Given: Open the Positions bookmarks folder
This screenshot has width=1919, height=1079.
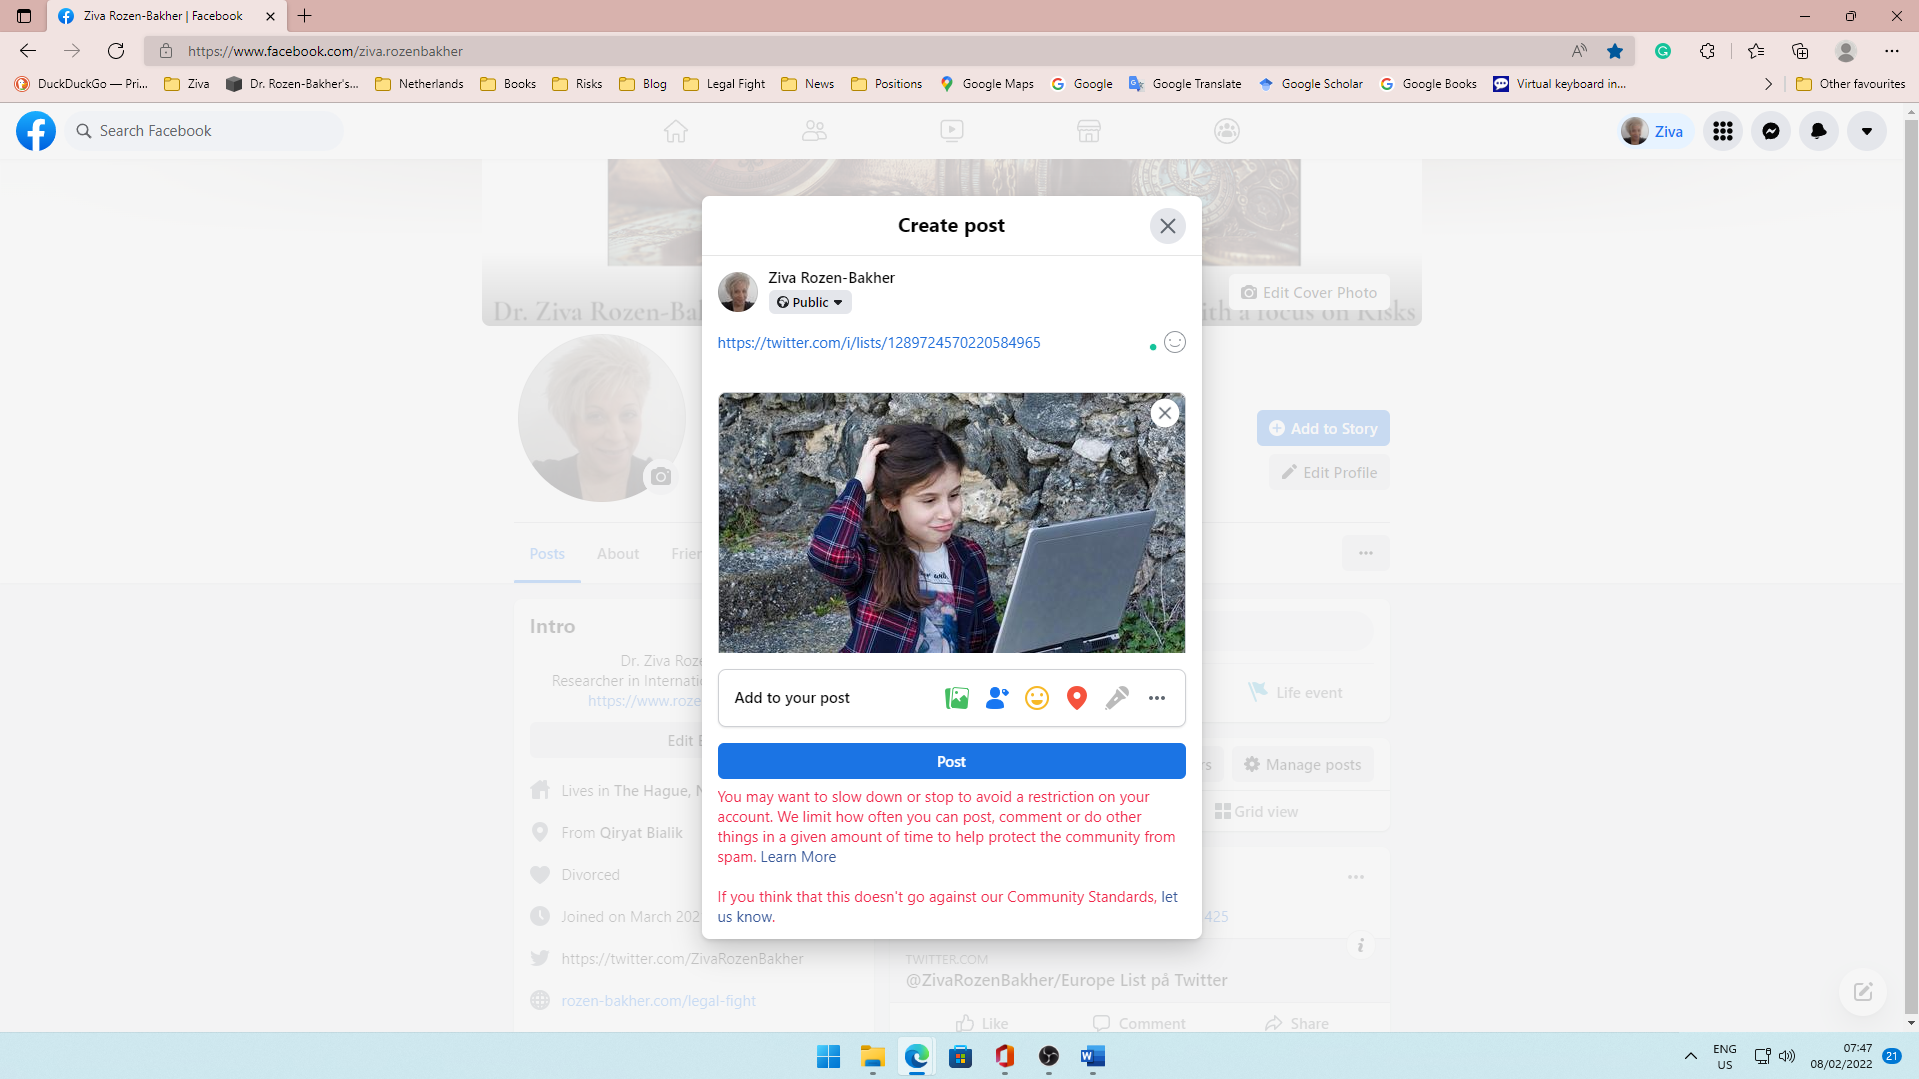Looking at the screenshot, I should click(886, 84).
